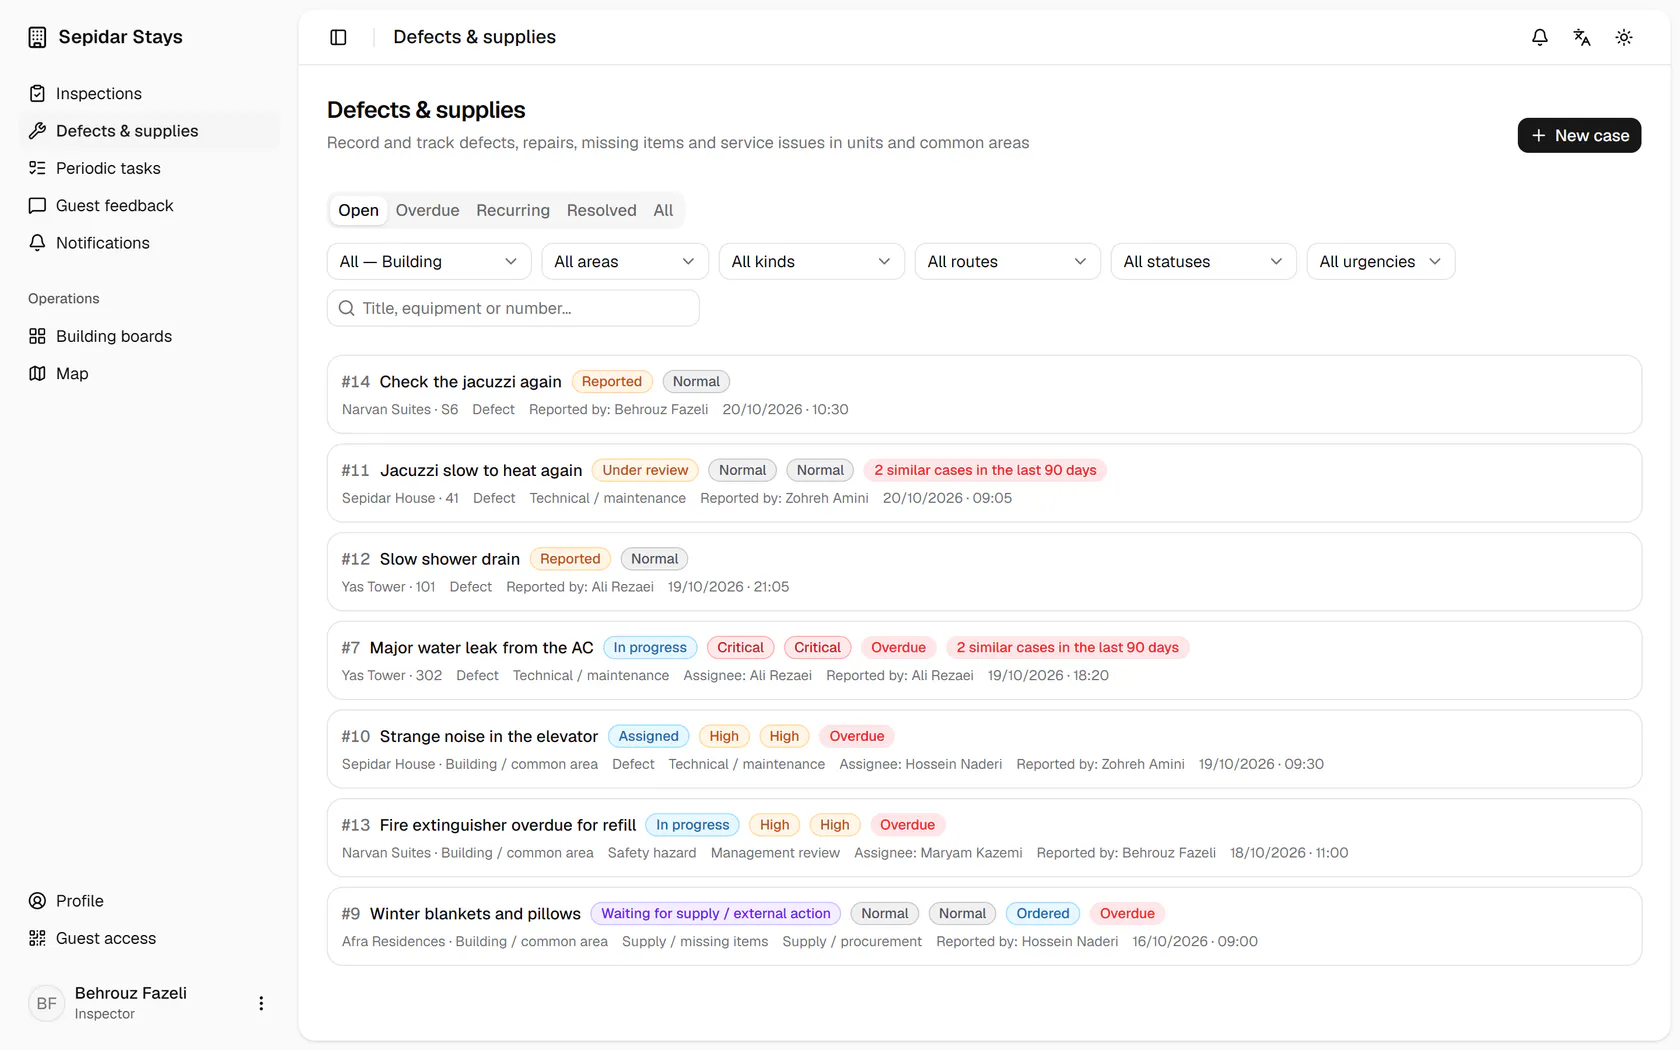Screen dimensions: 1680x1050
Task: Open Notifications in the sidebar
Action: (150, 243)
